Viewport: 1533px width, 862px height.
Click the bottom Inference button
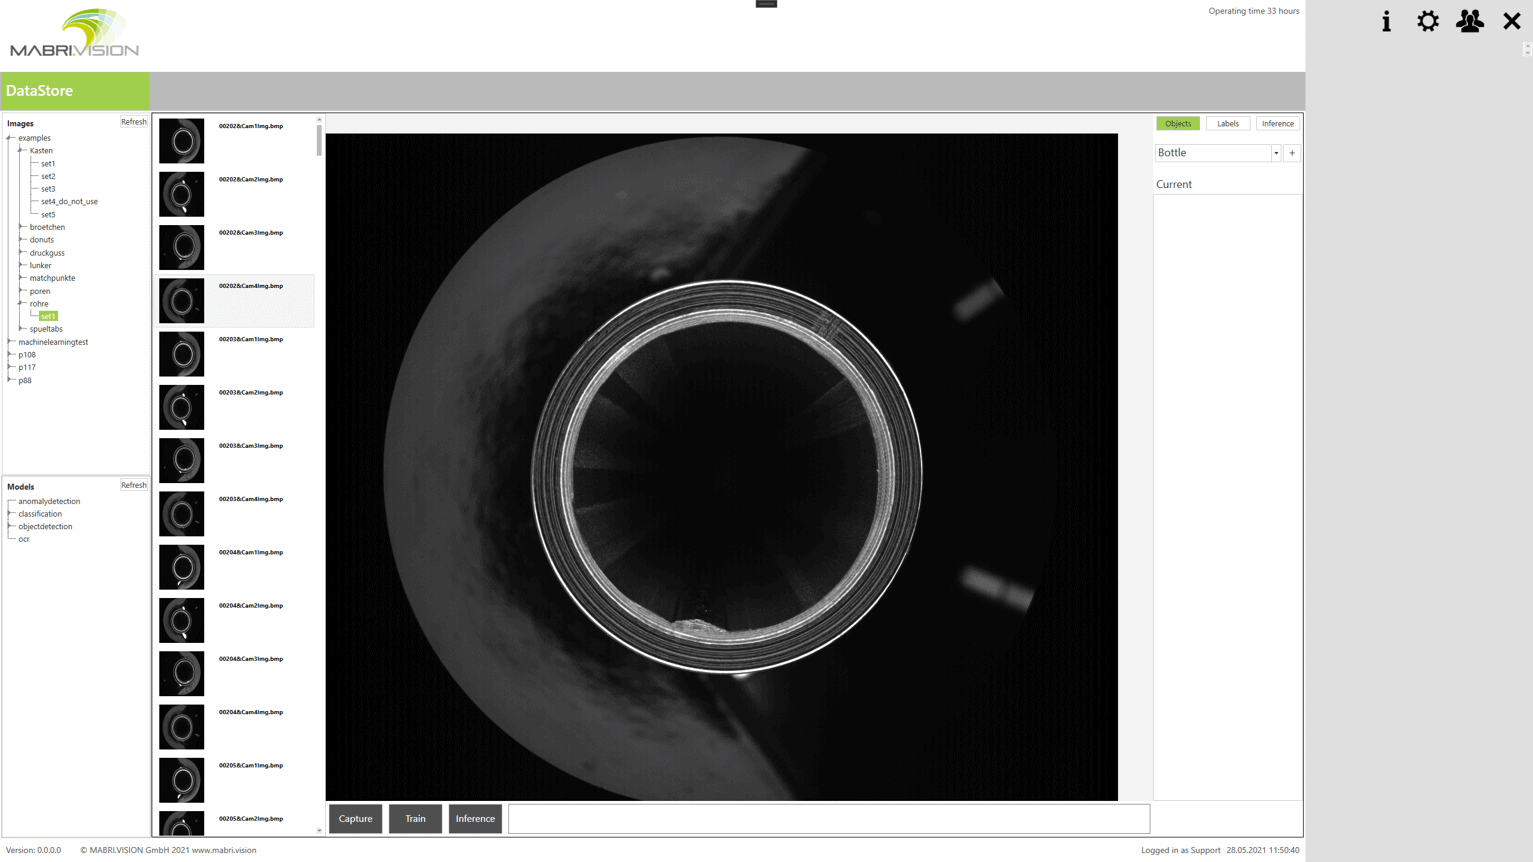coord(475,819)
